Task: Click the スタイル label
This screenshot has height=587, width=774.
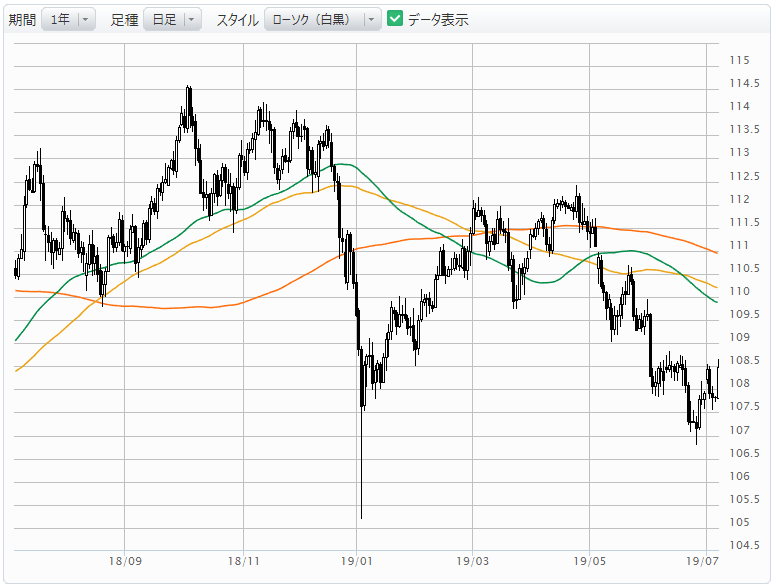Action: pyautogui.click(x=237, y=20)
